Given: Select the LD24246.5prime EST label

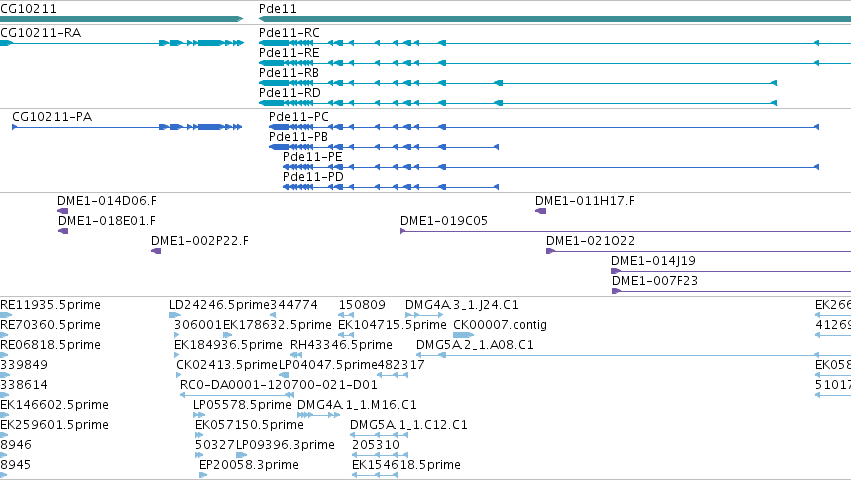Looking at the screenshot, I should click(x=219, y=305).
